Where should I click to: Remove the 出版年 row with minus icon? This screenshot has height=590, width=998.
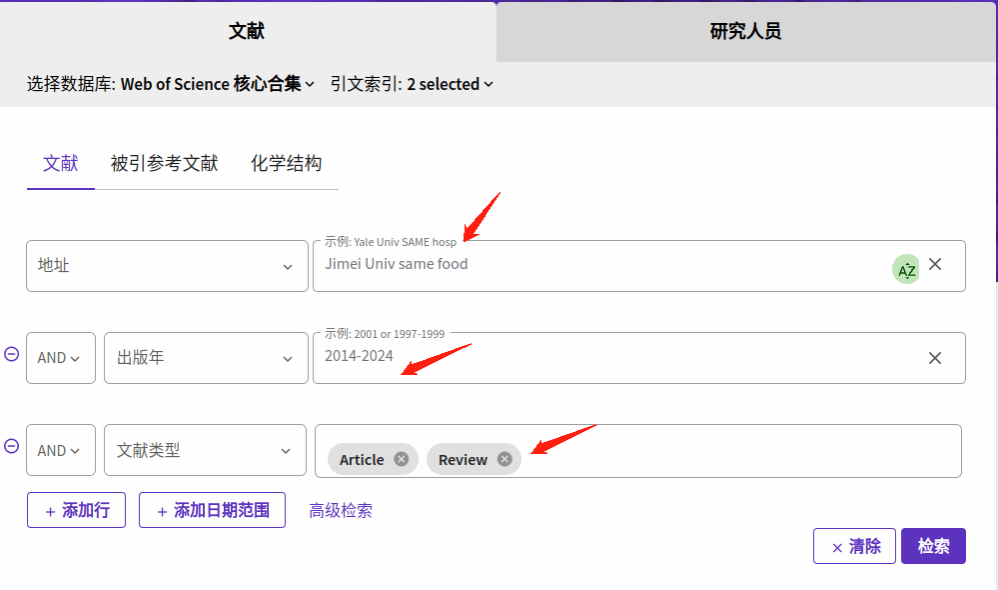pyautogui.click(x=11, y=354)
